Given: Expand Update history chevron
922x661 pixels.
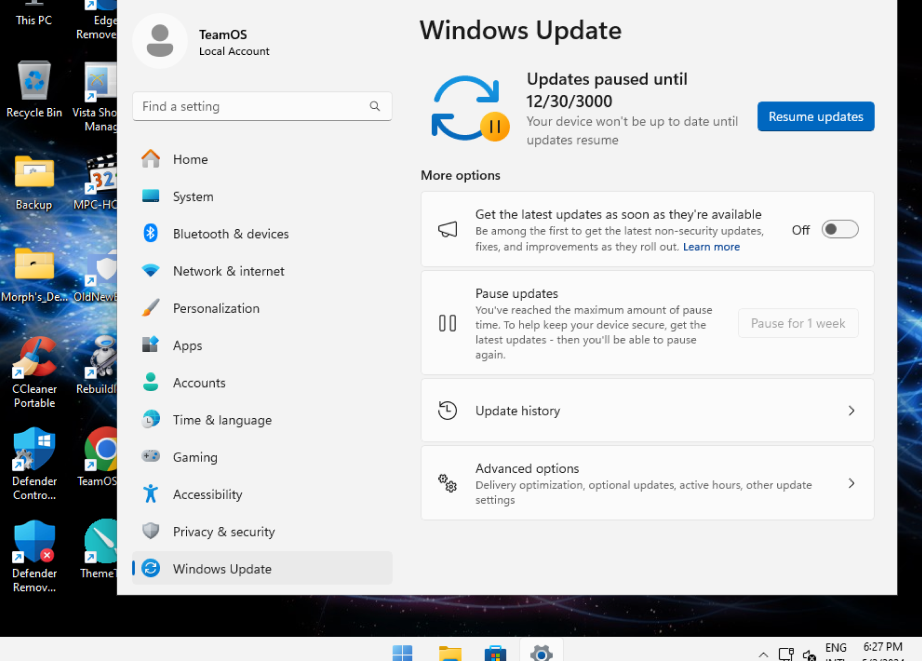Looking at the screenshot, I should pyautogui.click(x=851, y=410).
